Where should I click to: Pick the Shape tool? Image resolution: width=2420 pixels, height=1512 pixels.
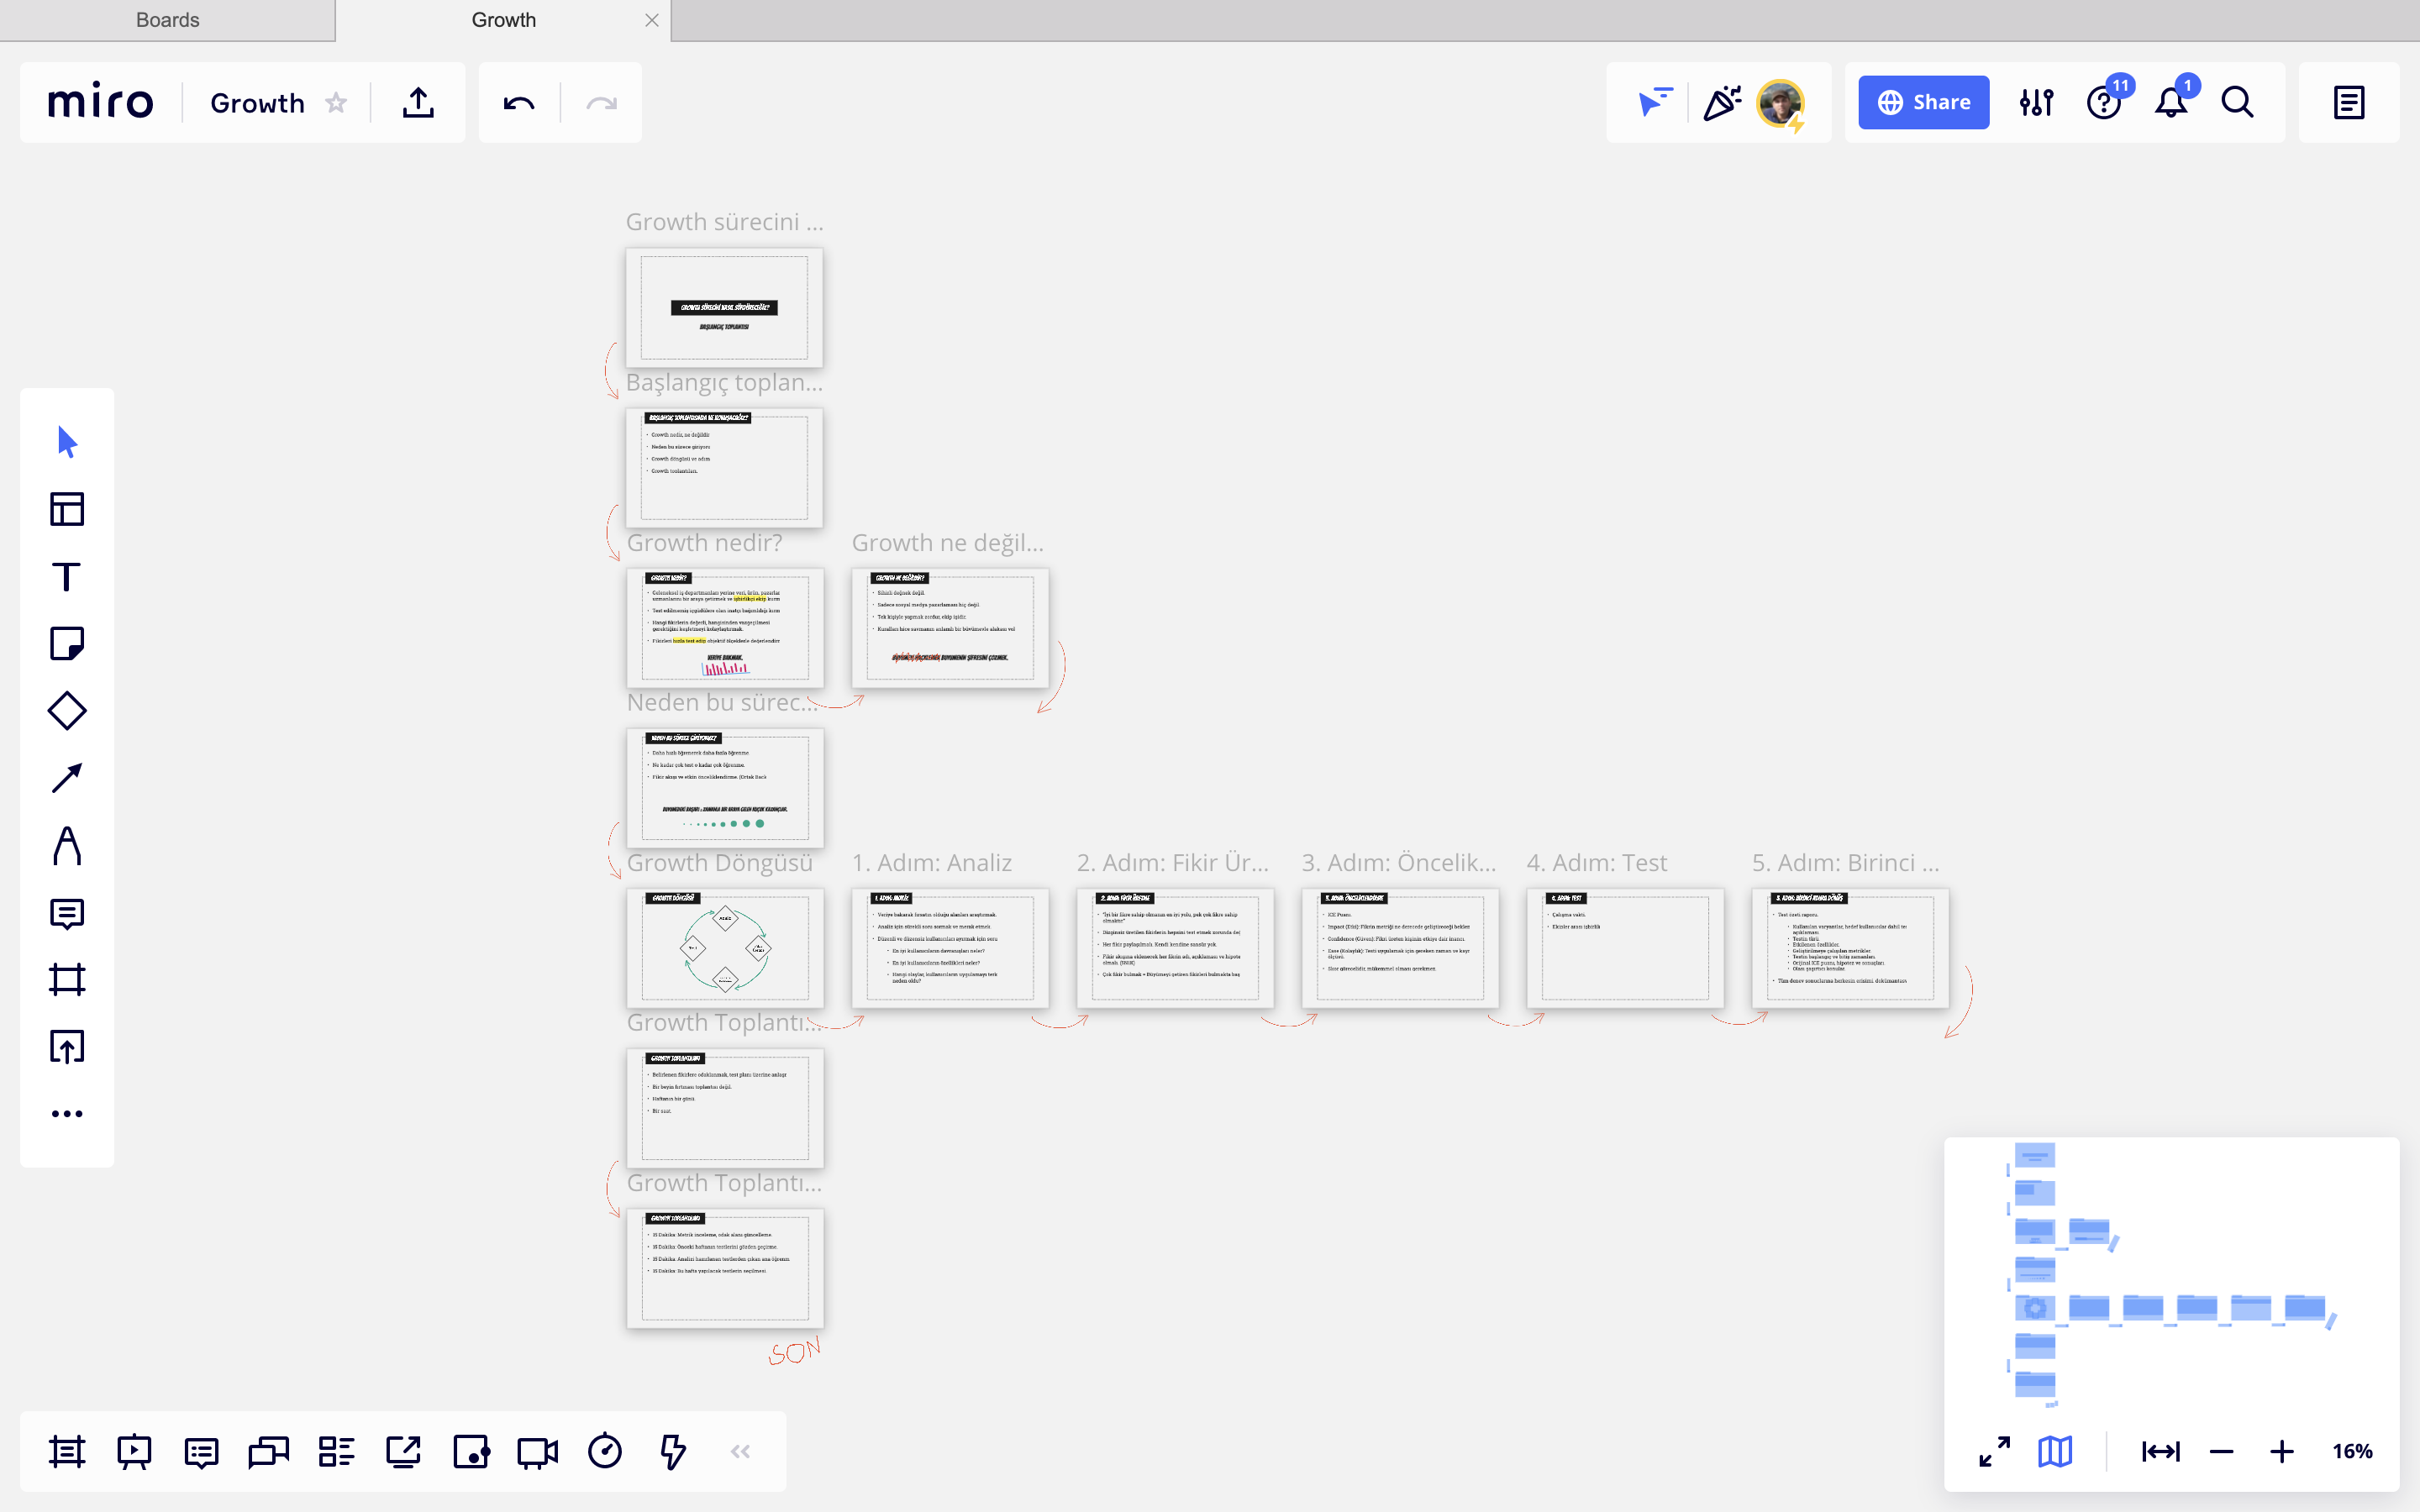point(67,710)
